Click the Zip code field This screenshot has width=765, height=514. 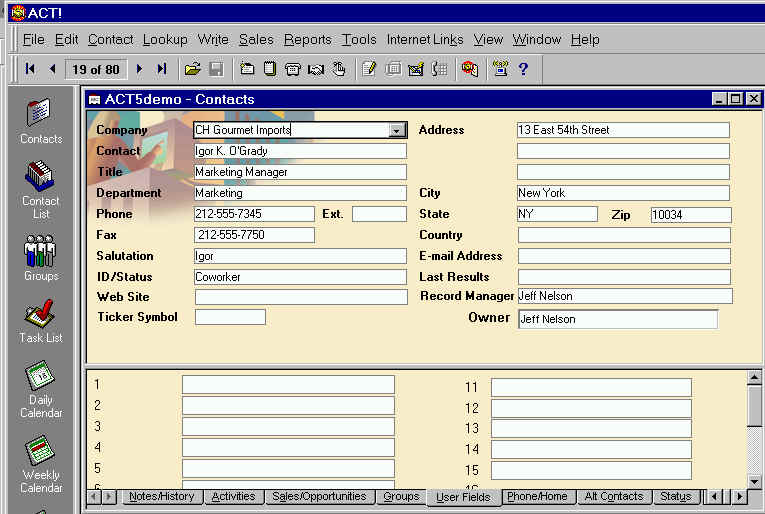(691, 215)
